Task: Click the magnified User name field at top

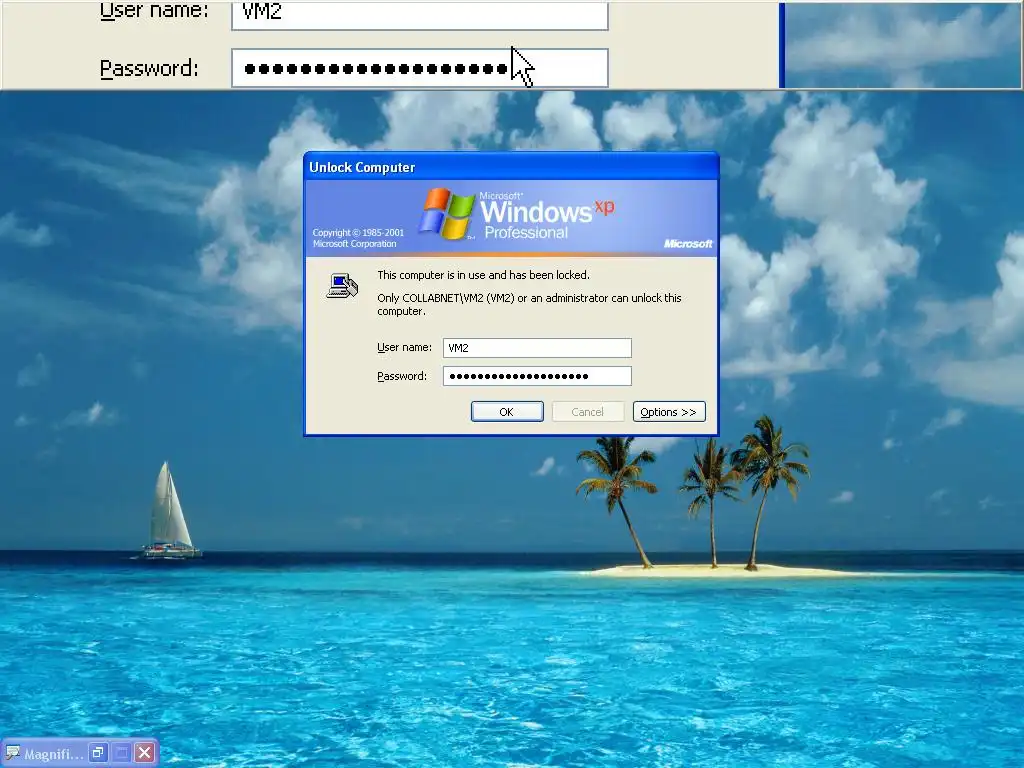Action: click(420, 14)
